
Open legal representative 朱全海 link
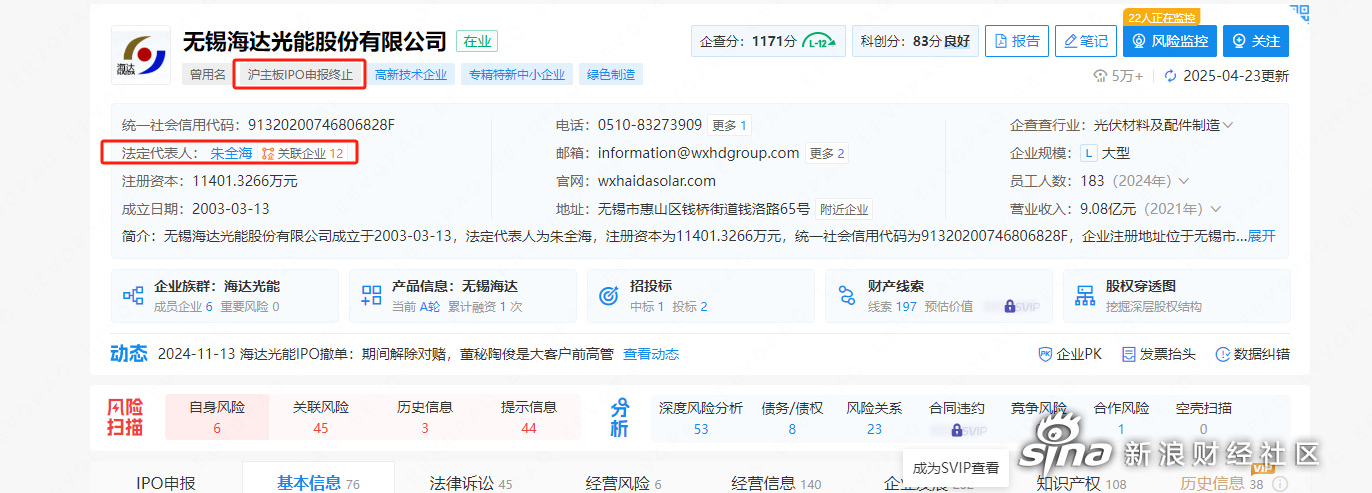click(x=231, y=153)
